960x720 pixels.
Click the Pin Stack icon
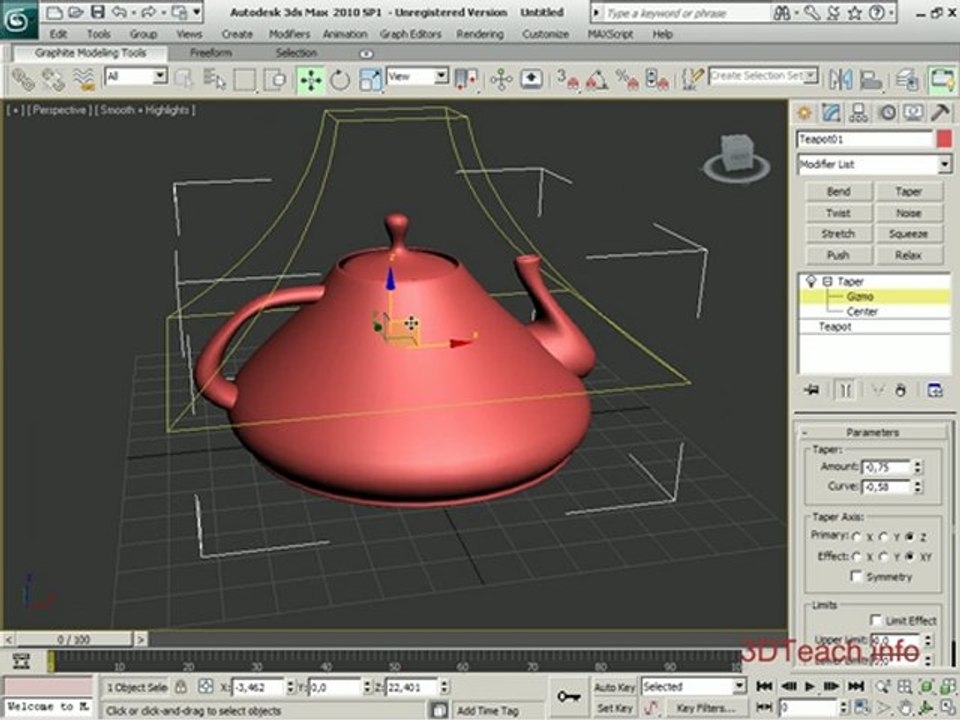(x=812, y=390)
